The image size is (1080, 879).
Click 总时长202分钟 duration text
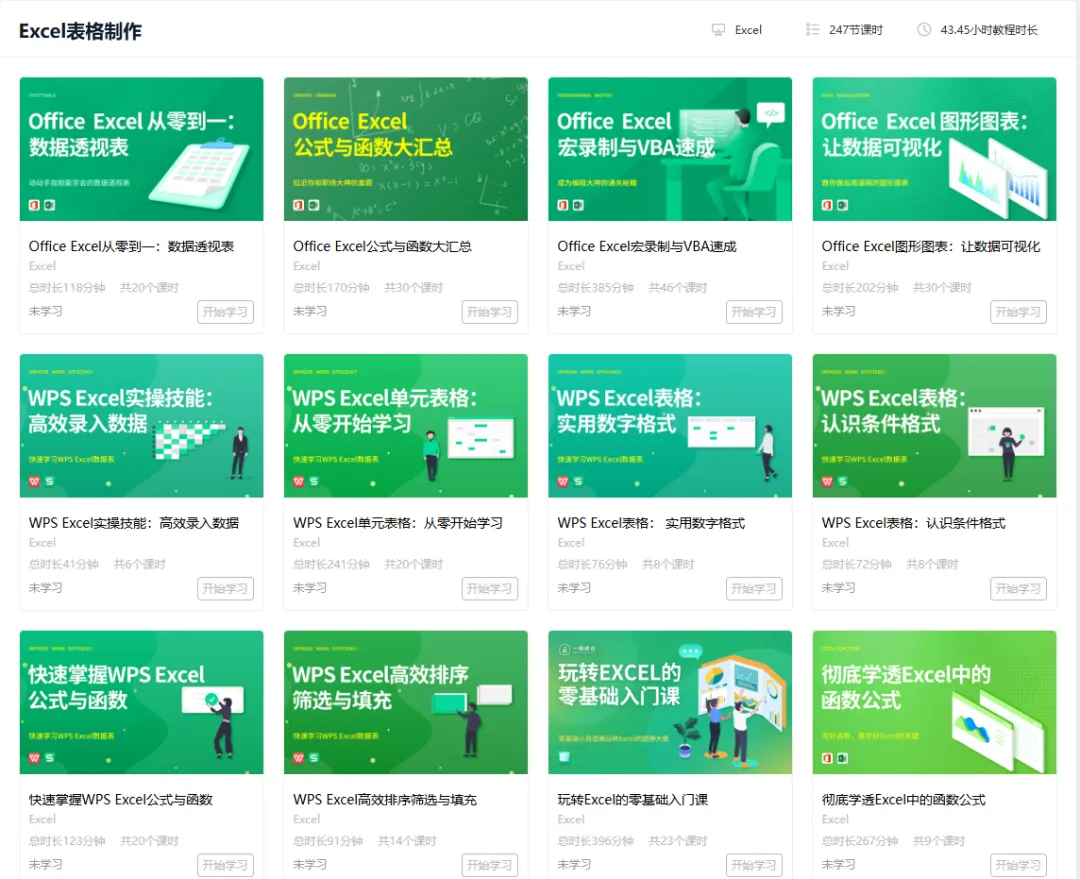pos(860,288)
